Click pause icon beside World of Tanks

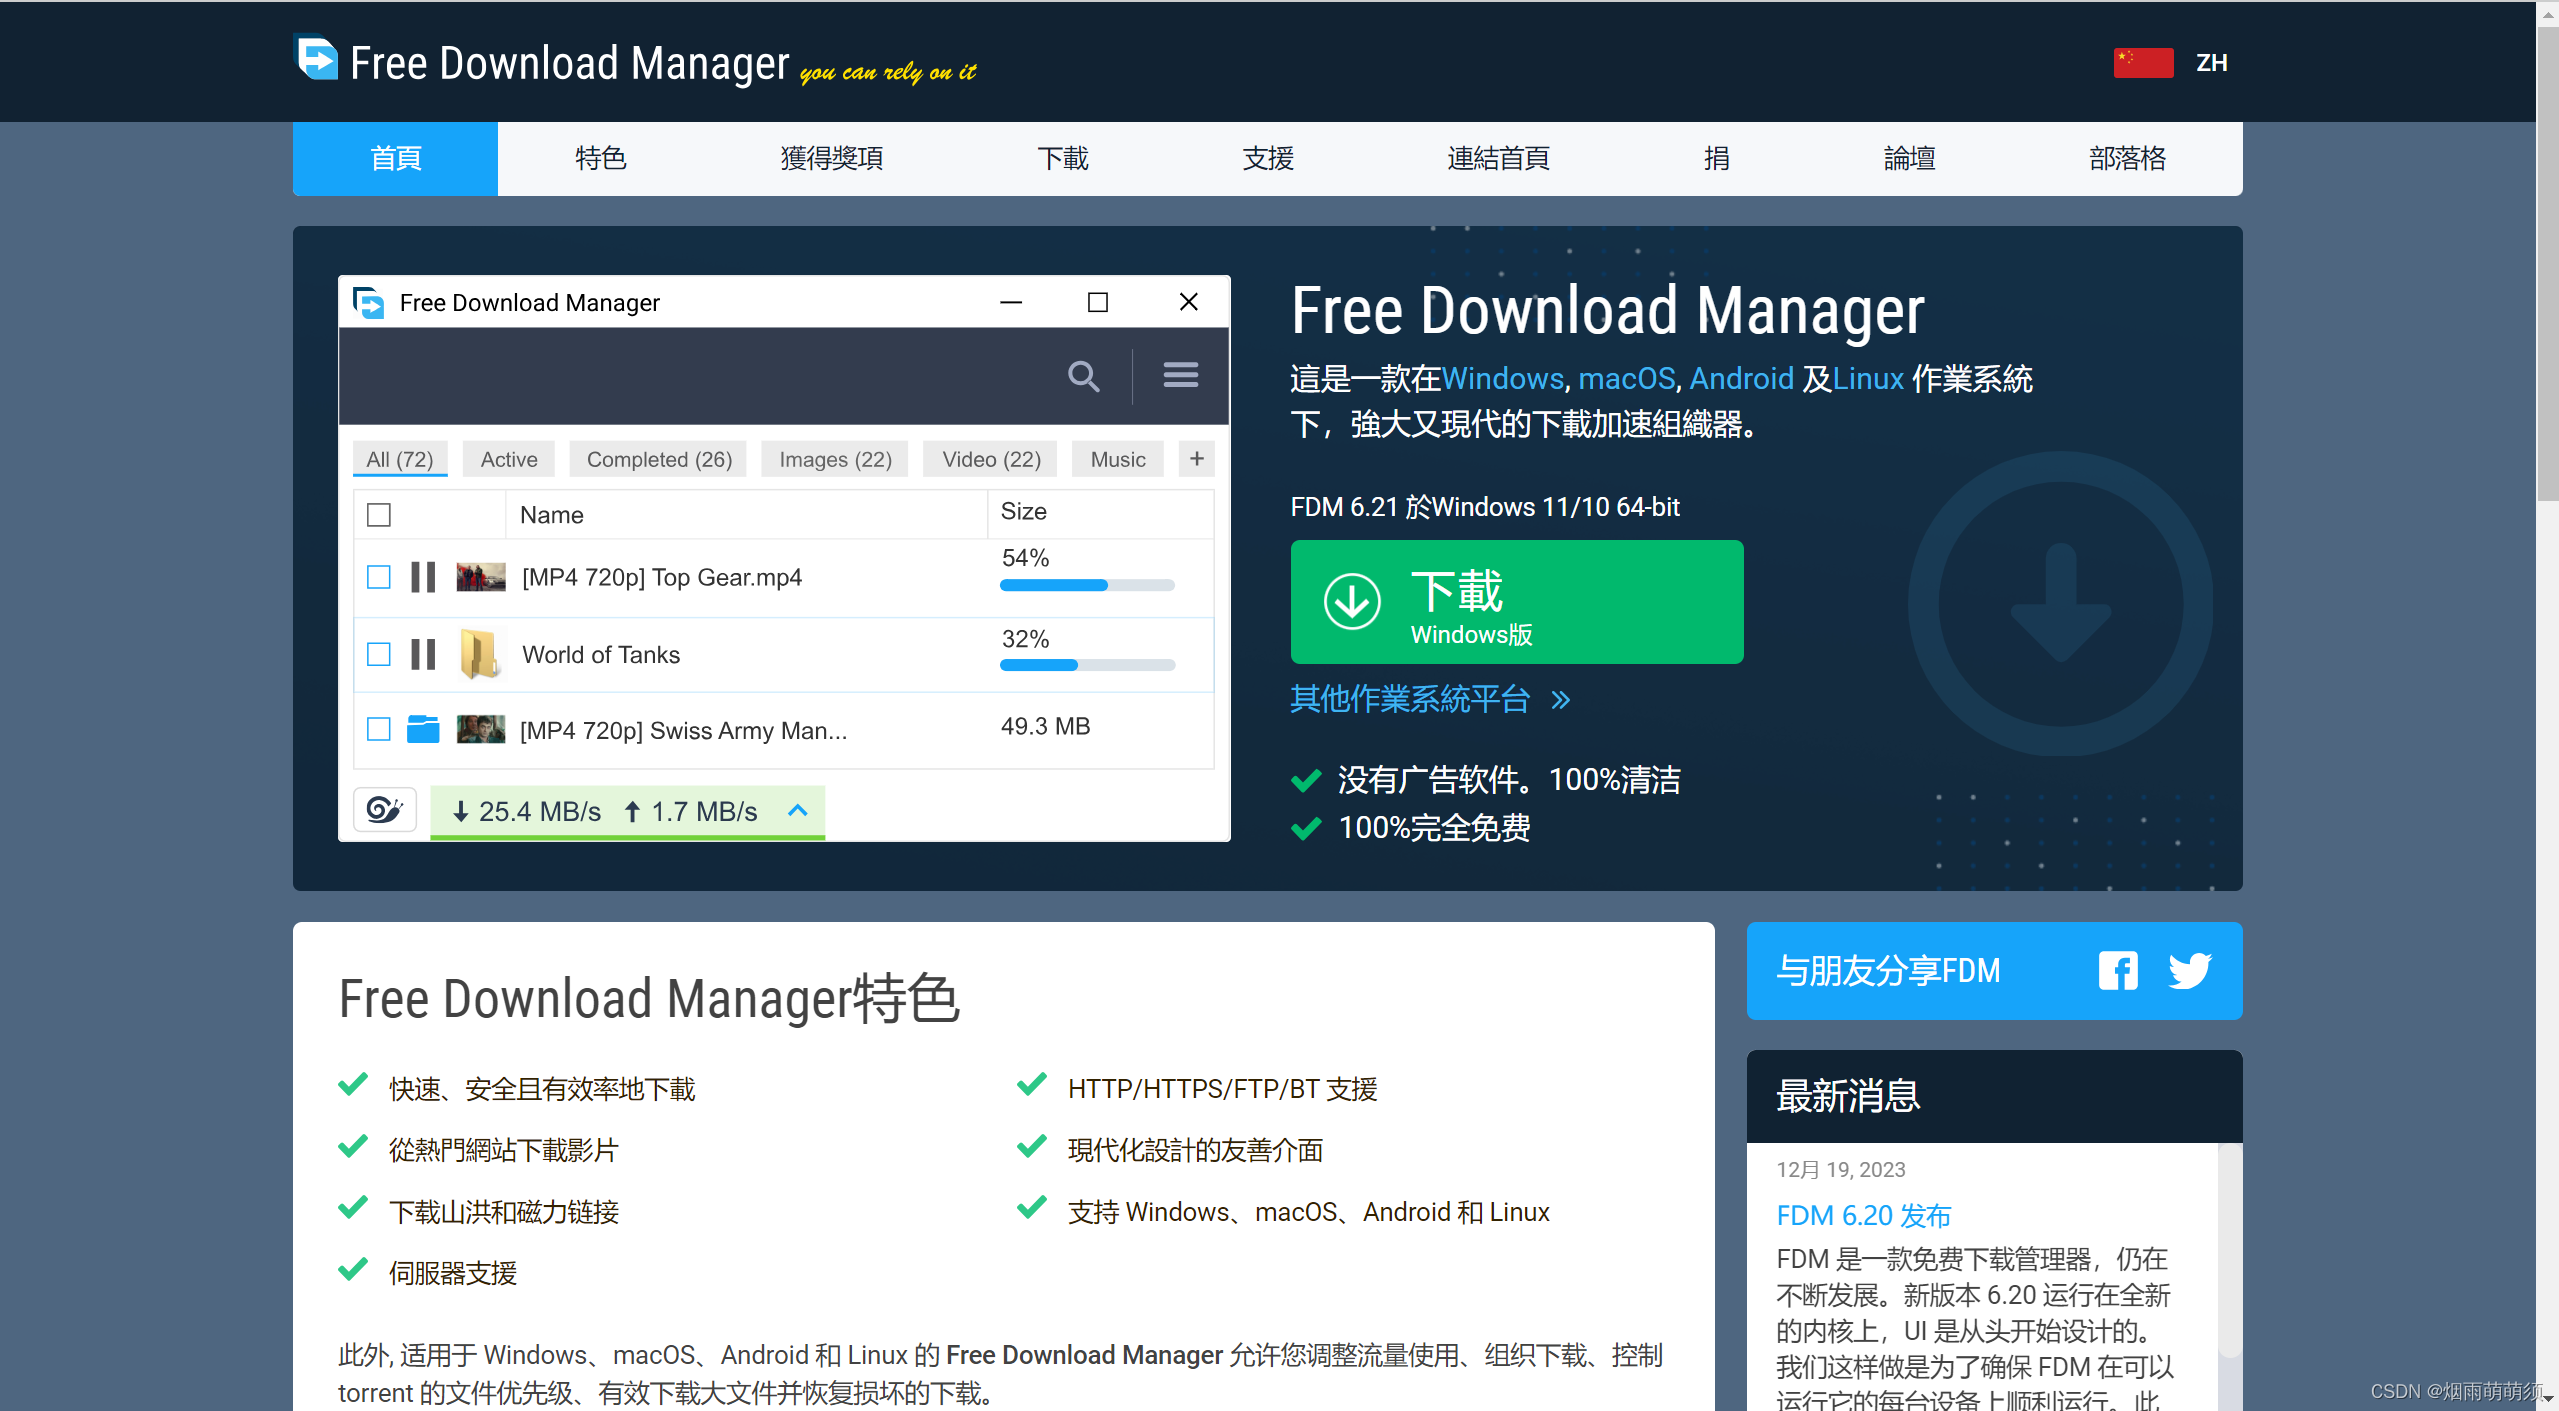(x=423, y=654)
